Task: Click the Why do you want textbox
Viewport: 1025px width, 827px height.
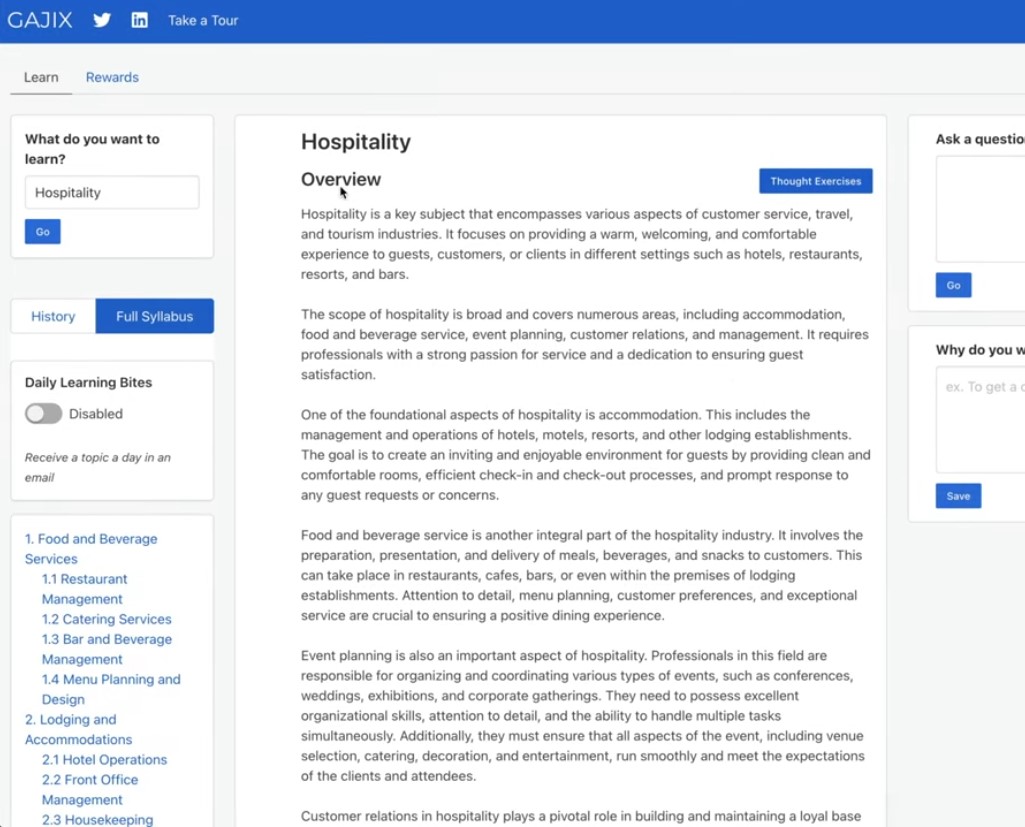Action: (x=980, y=420)
